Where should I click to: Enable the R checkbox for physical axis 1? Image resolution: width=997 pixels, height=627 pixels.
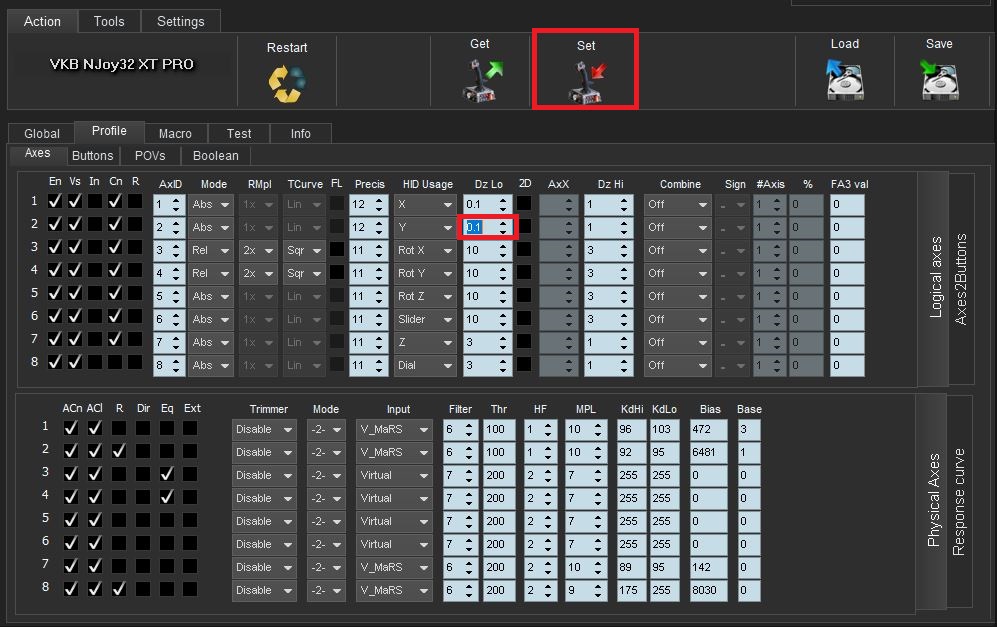click(x=119, y=429)
